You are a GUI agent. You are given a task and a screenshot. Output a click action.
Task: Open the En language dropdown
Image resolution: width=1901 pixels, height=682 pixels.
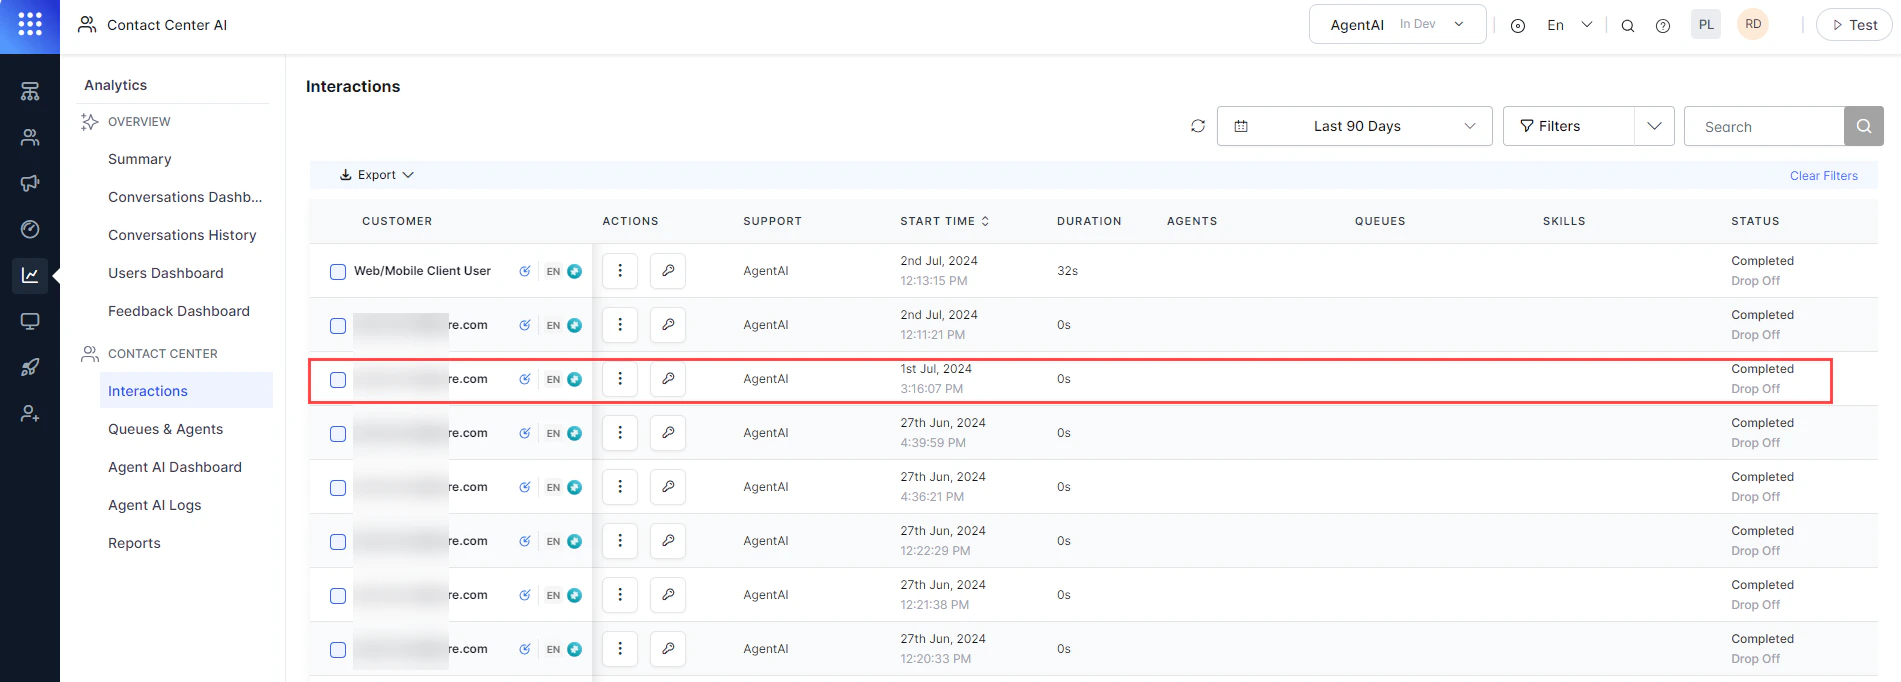[x=1569, y=25]
